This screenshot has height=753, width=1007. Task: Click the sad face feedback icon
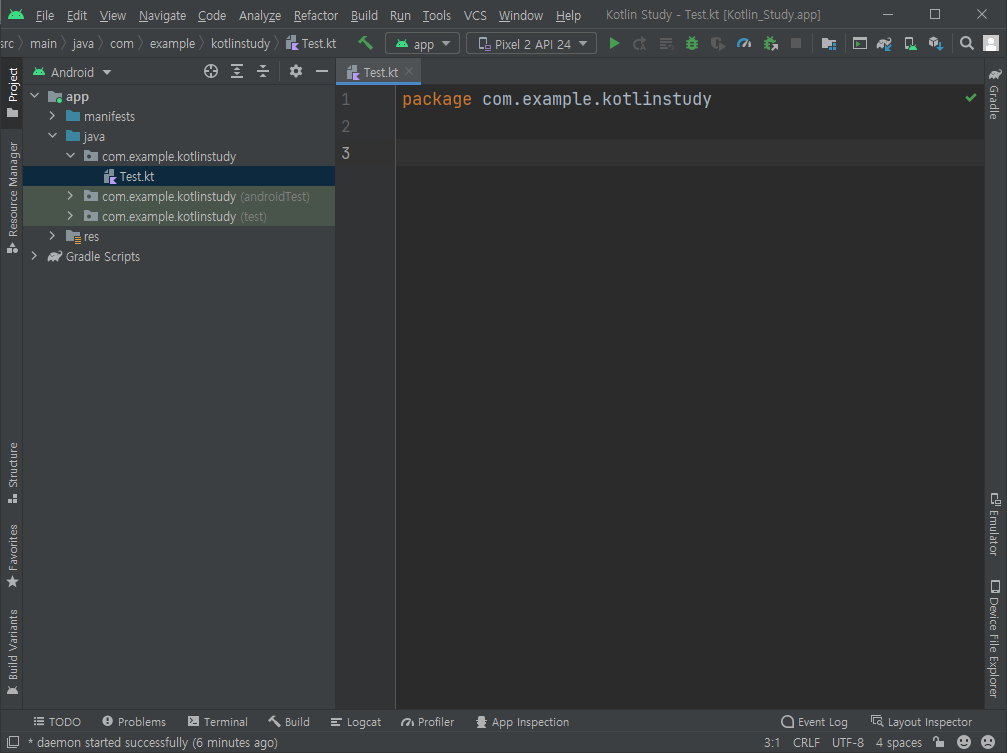click(x=988, y=742)
